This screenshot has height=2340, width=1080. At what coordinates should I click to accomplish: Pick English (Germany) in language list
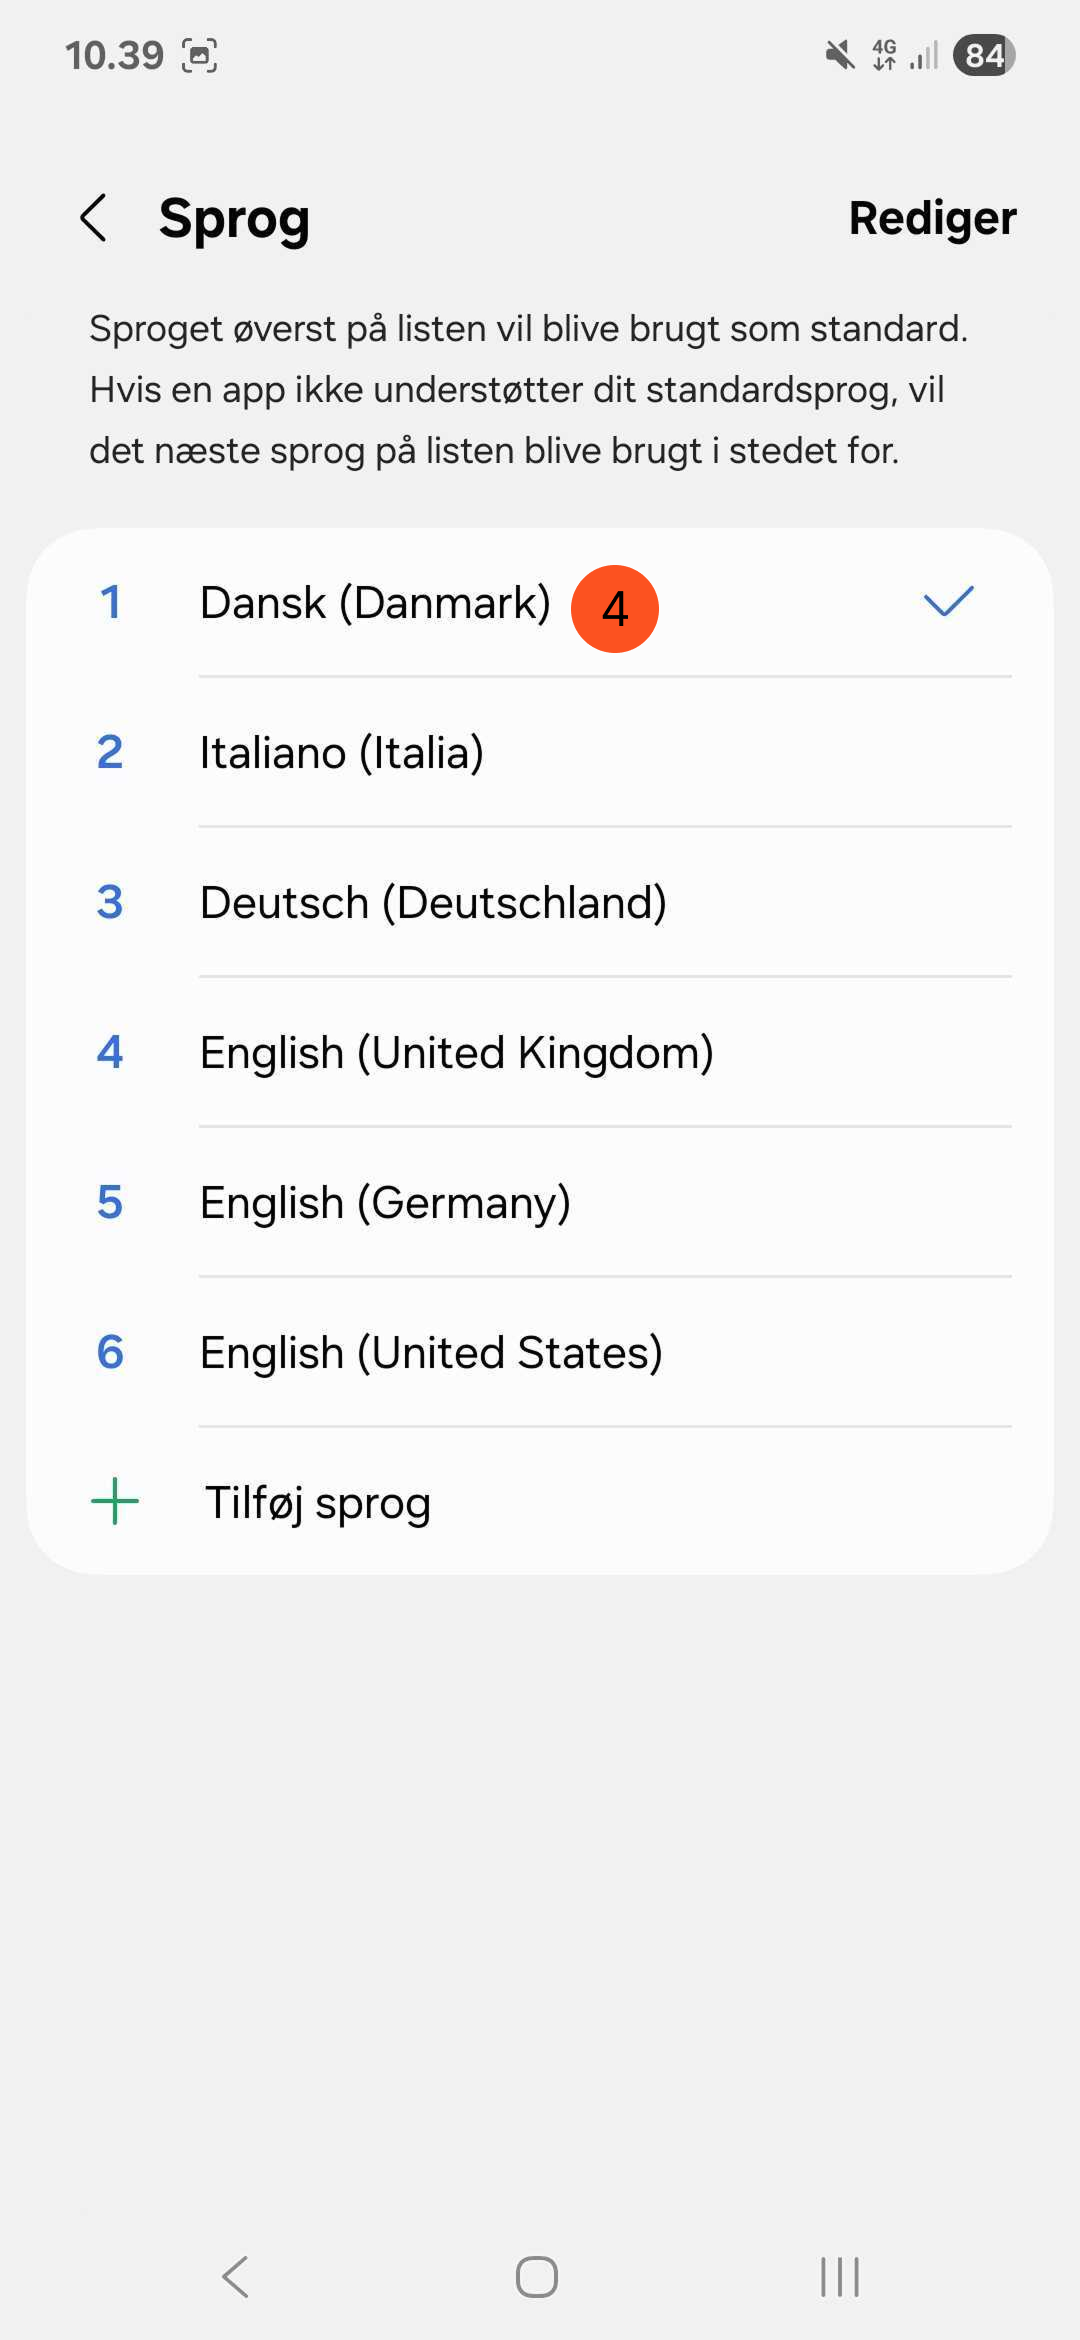385,1203
